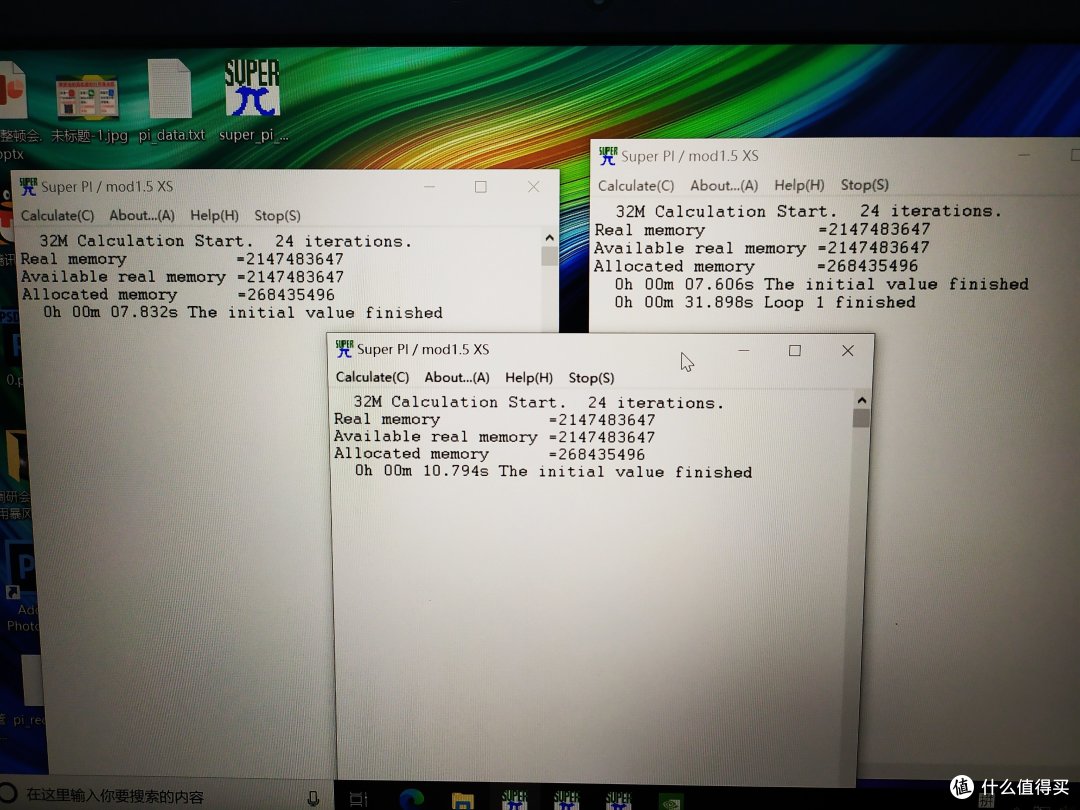Screen dimensions: 1080x810
Task: Switch to third Super PI taskbar icon
Action: (x=618, y=799)
